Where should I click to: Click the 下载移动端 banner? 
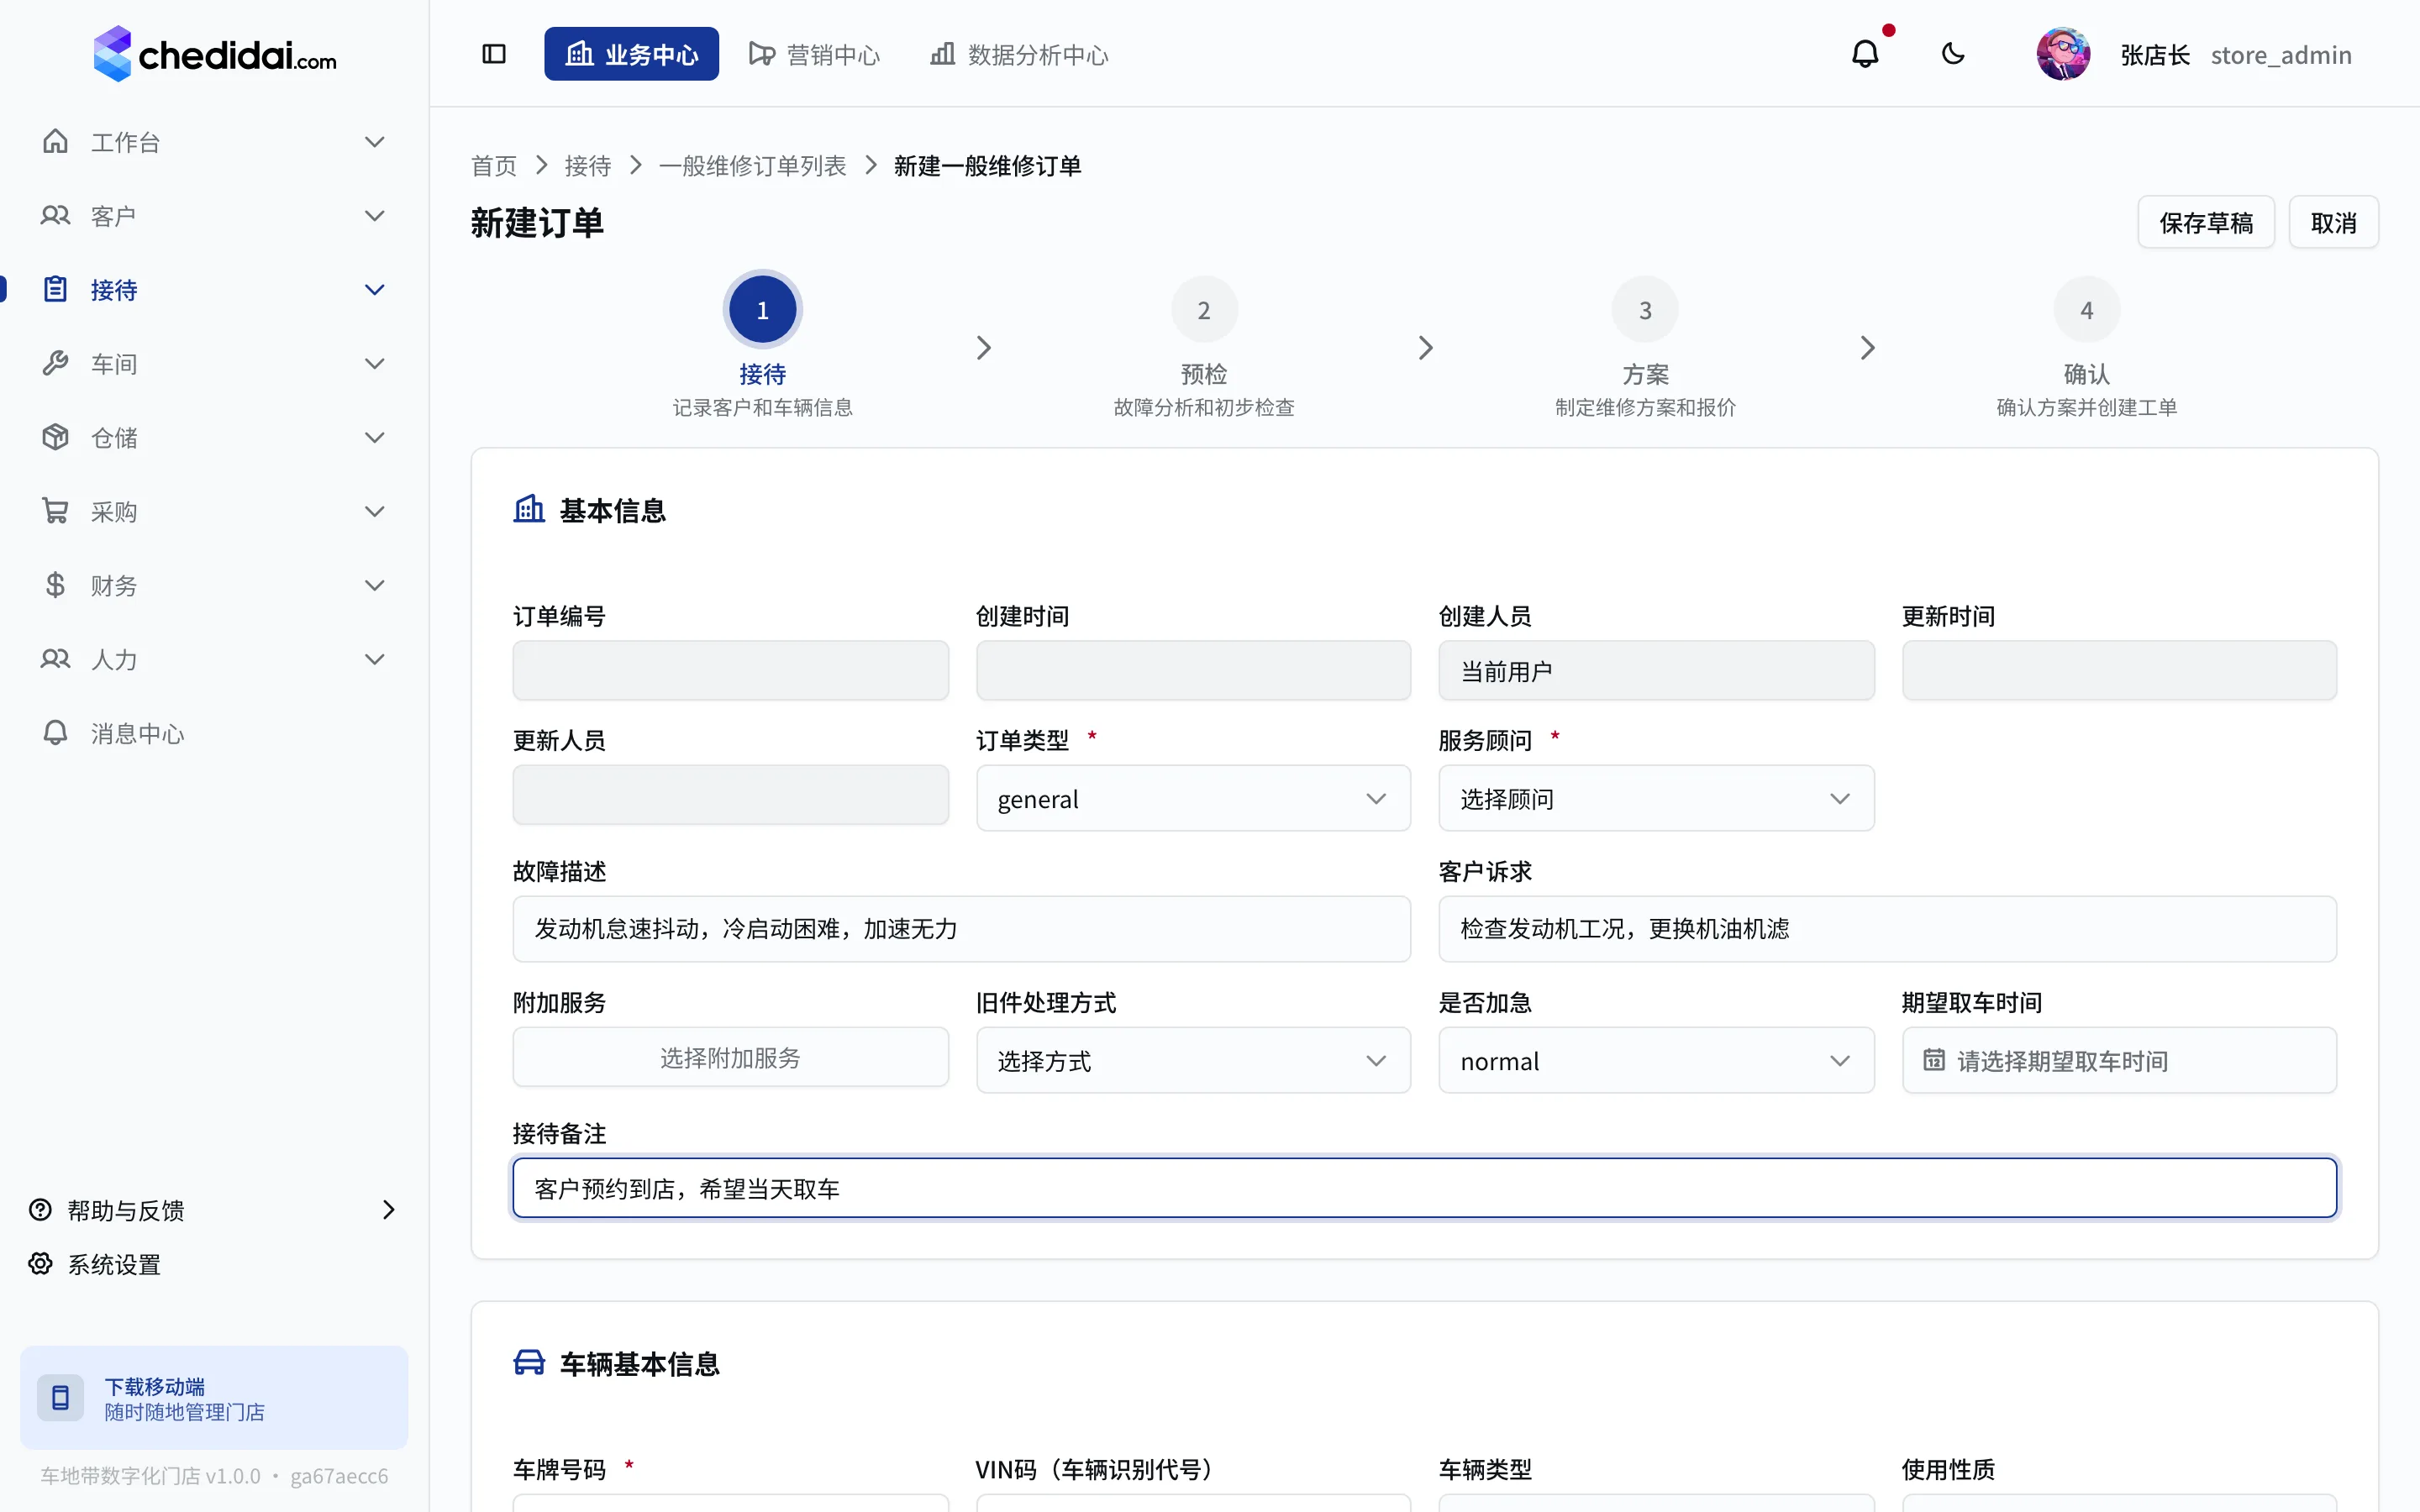click(x=214, y=1397)
